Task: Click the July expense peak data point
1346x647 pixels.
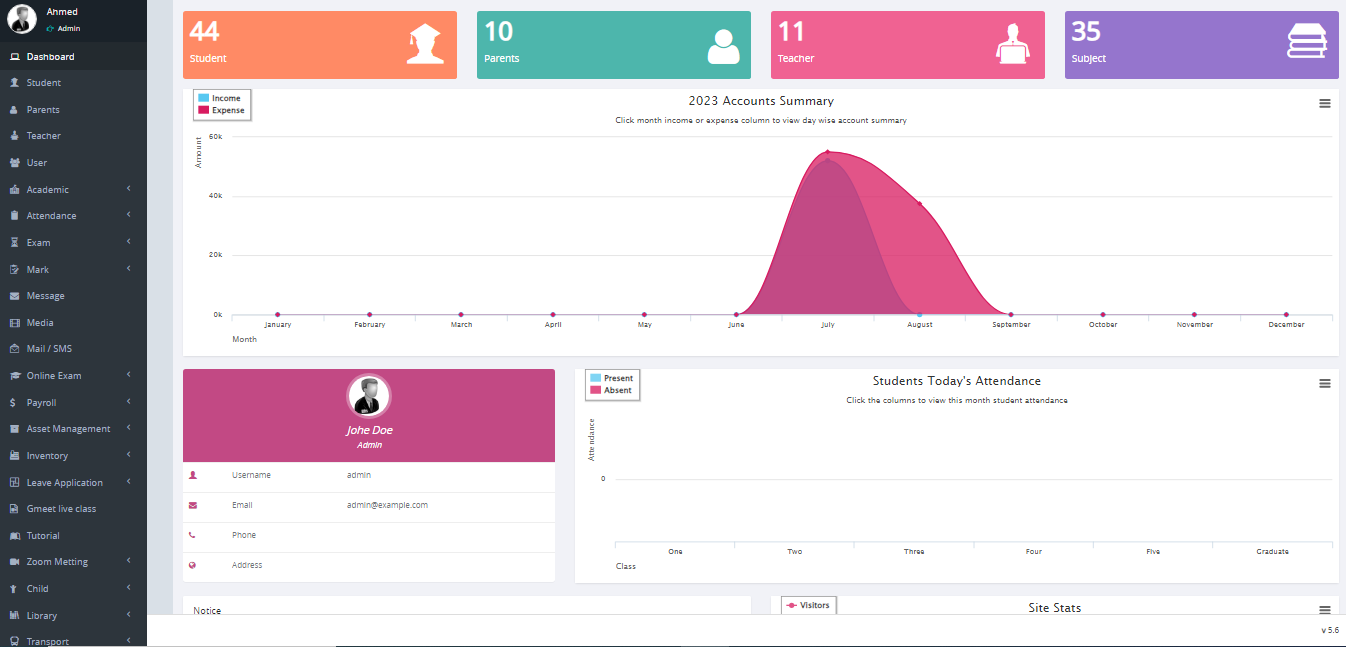Action: 827,152
